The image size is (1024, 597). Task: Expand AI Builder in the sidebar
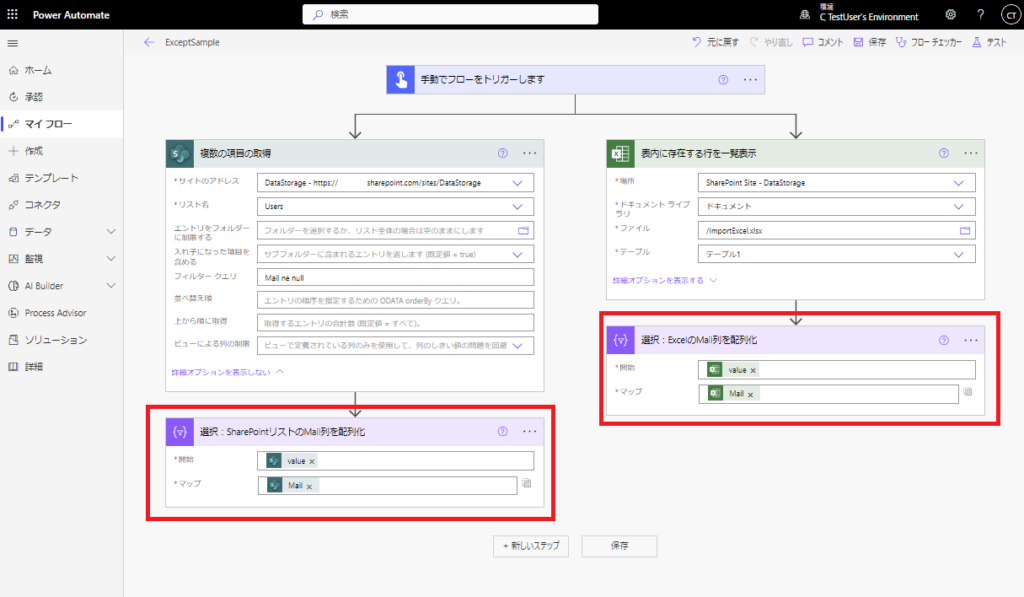pos(111,285)
